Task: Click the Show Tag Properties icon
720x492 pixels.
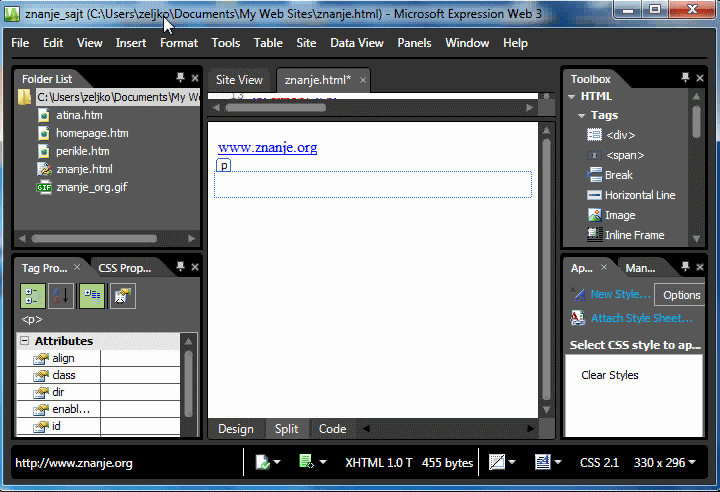Action: (122, 296)
